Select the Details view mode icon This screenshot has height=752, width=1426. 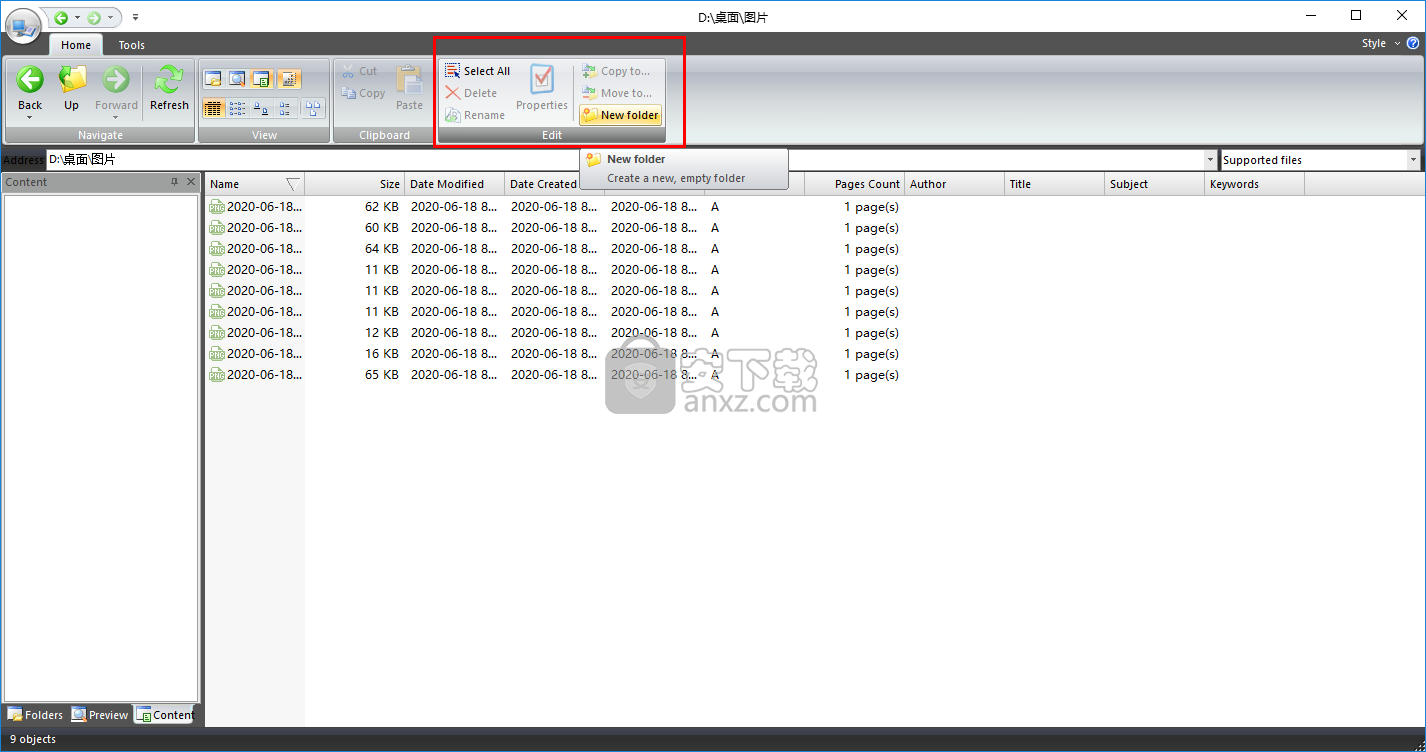point(213,108)
